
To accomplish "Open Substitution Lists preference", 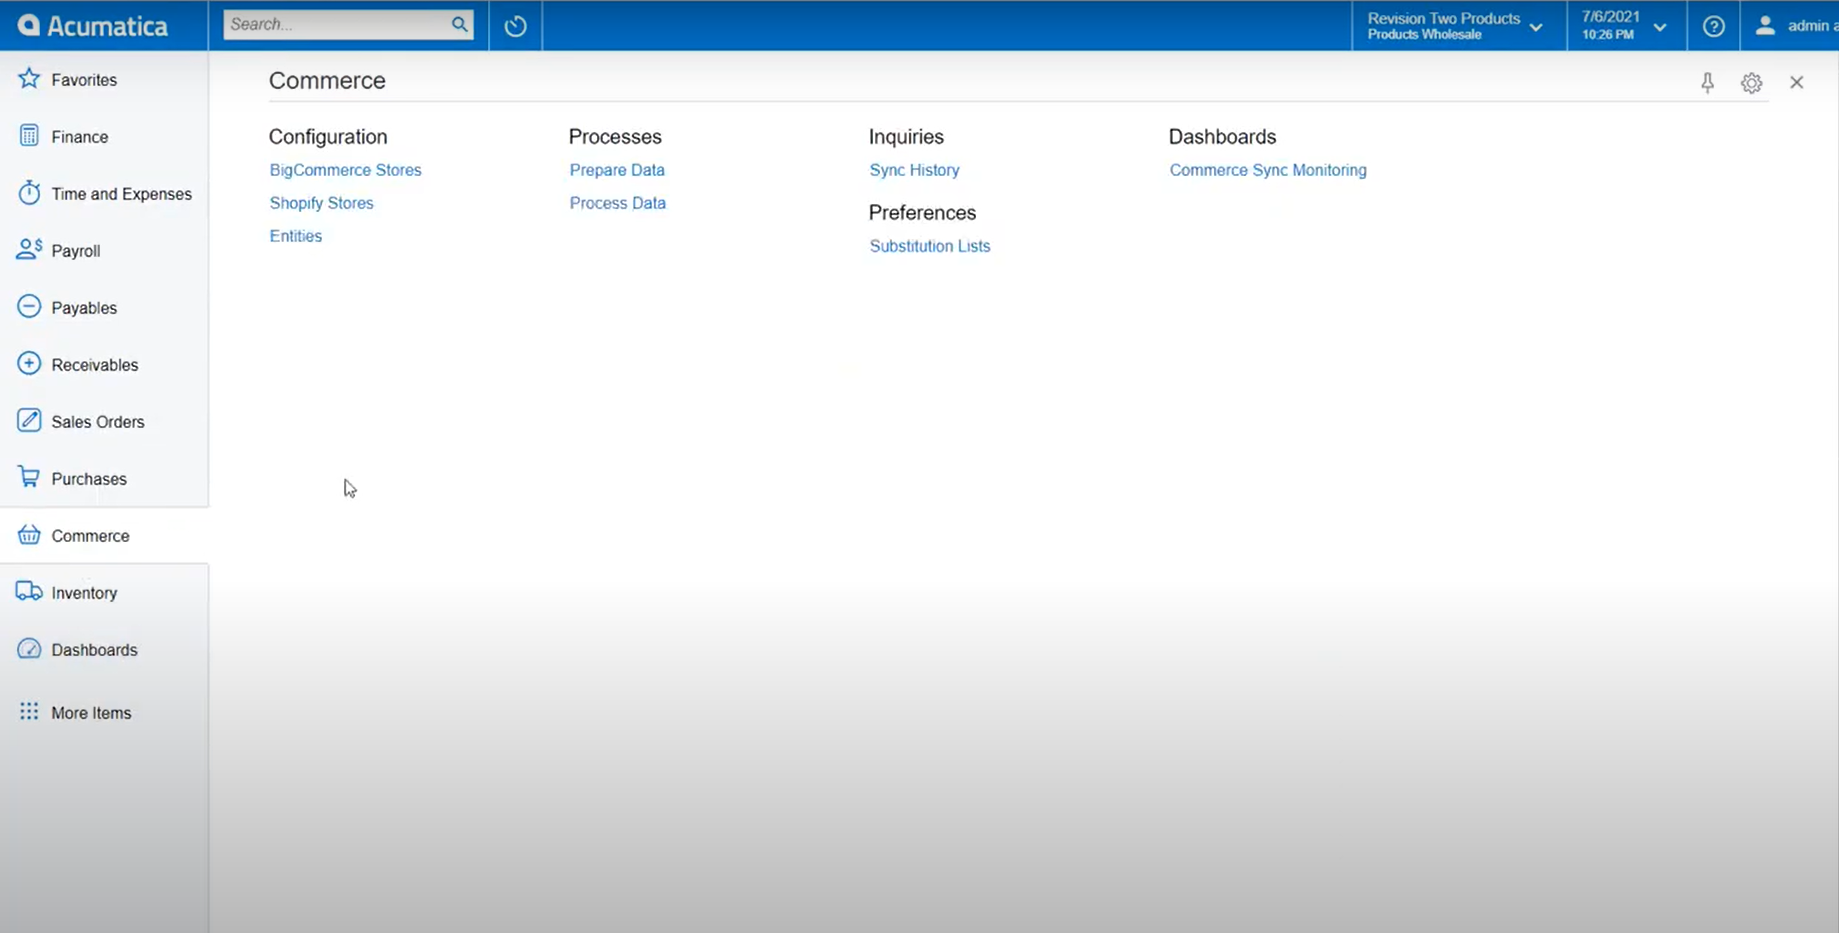I will click(x=929, y=246).
